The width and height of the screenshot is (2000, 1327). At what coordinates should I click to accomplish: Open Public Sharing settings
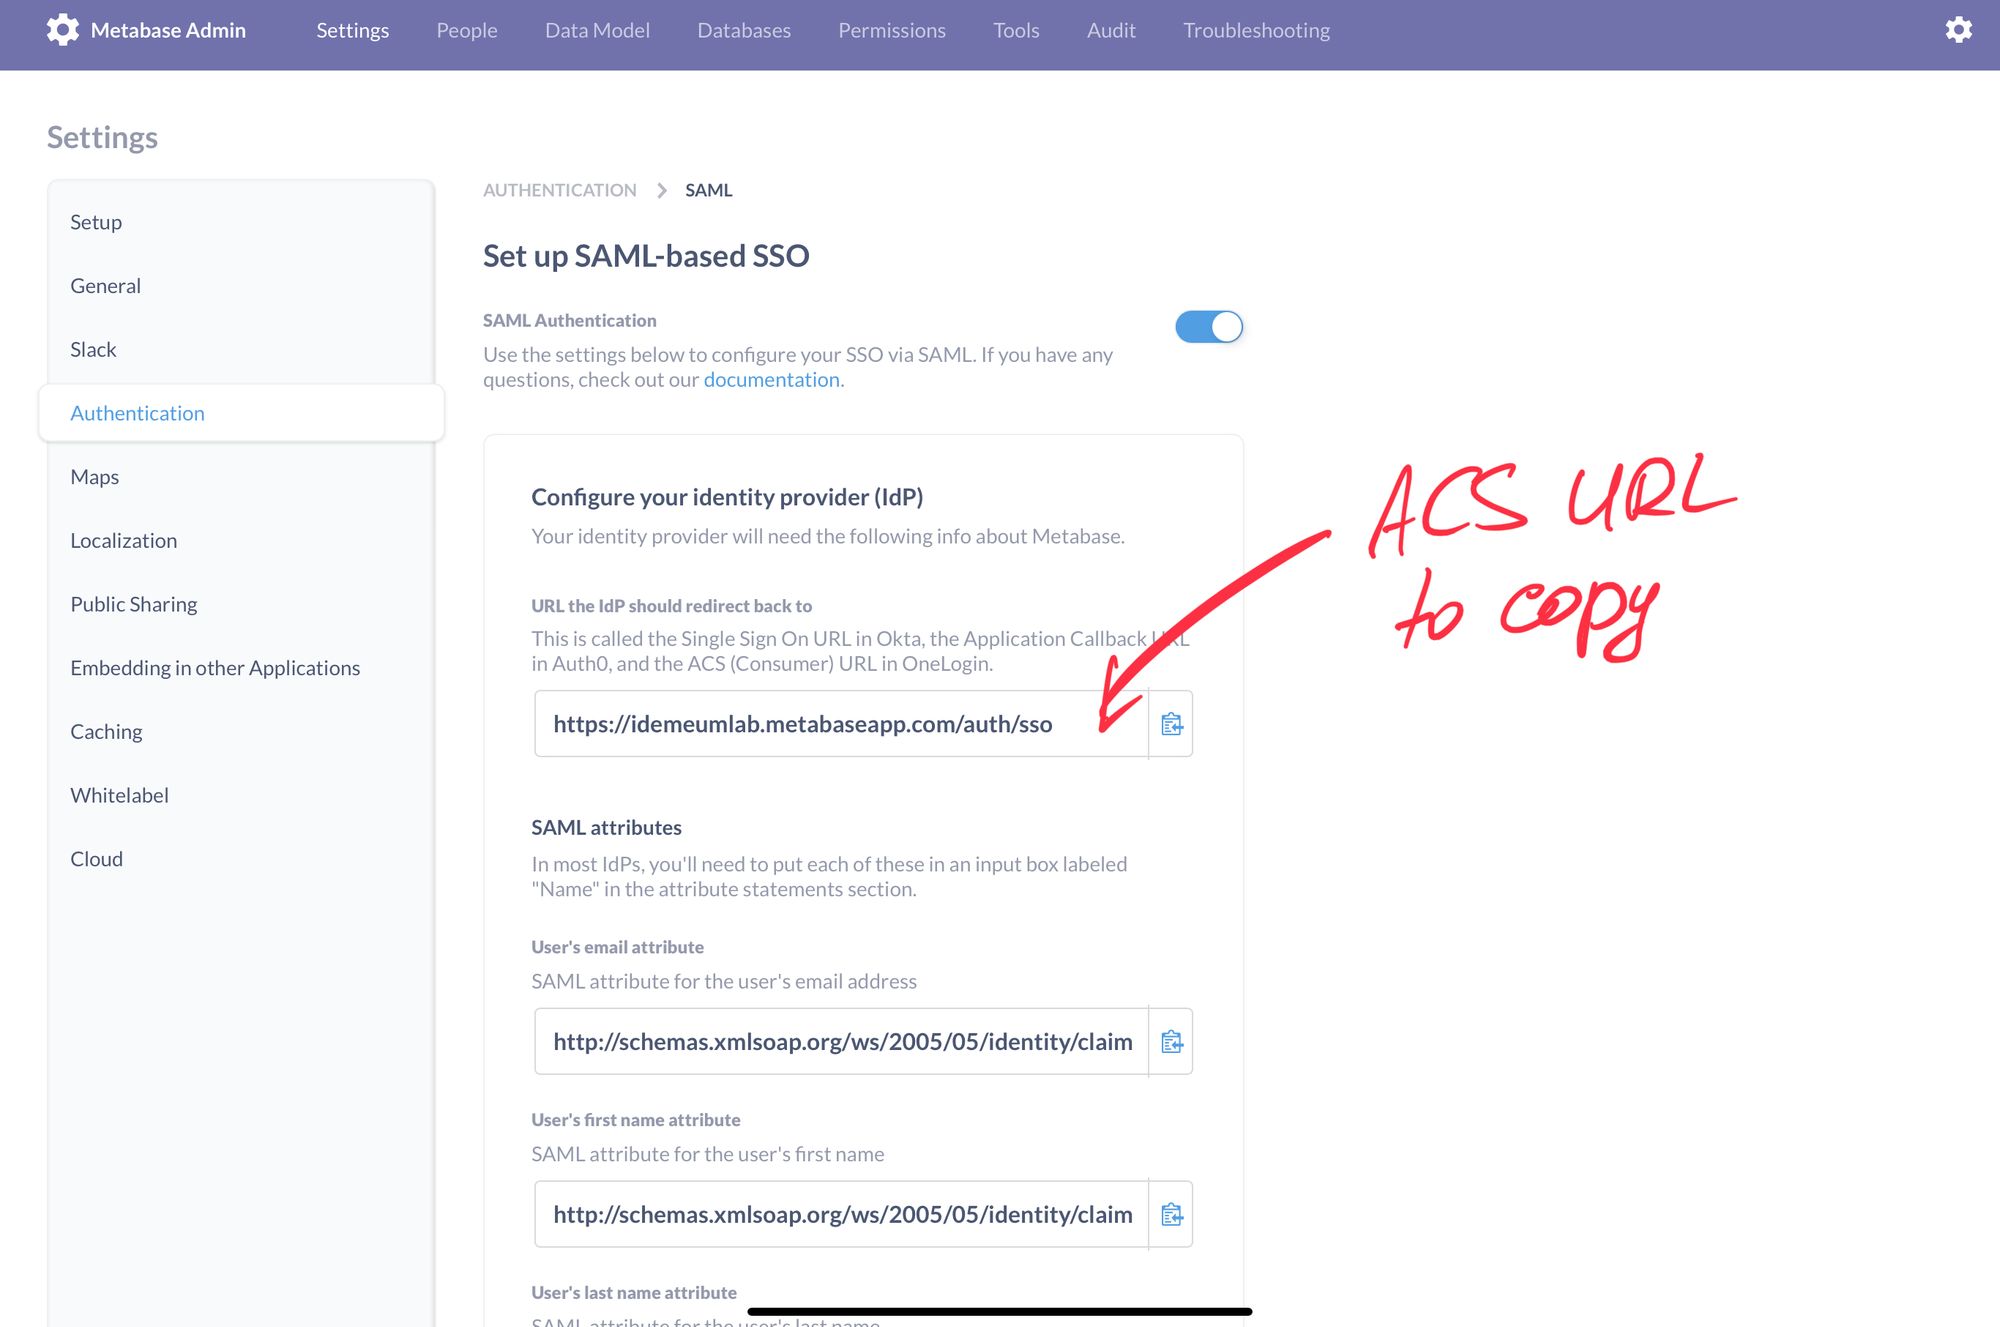click(x=241, y=604)
